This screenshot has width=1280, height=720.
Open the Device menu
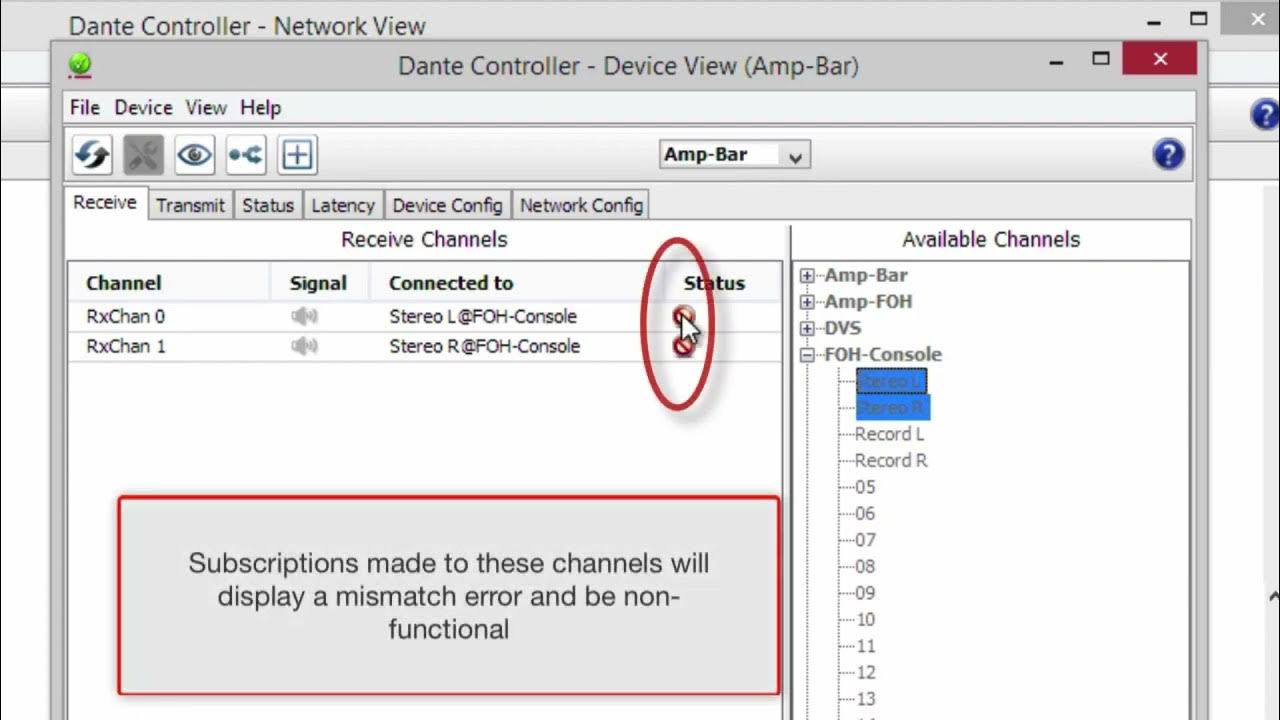[143, 107]
